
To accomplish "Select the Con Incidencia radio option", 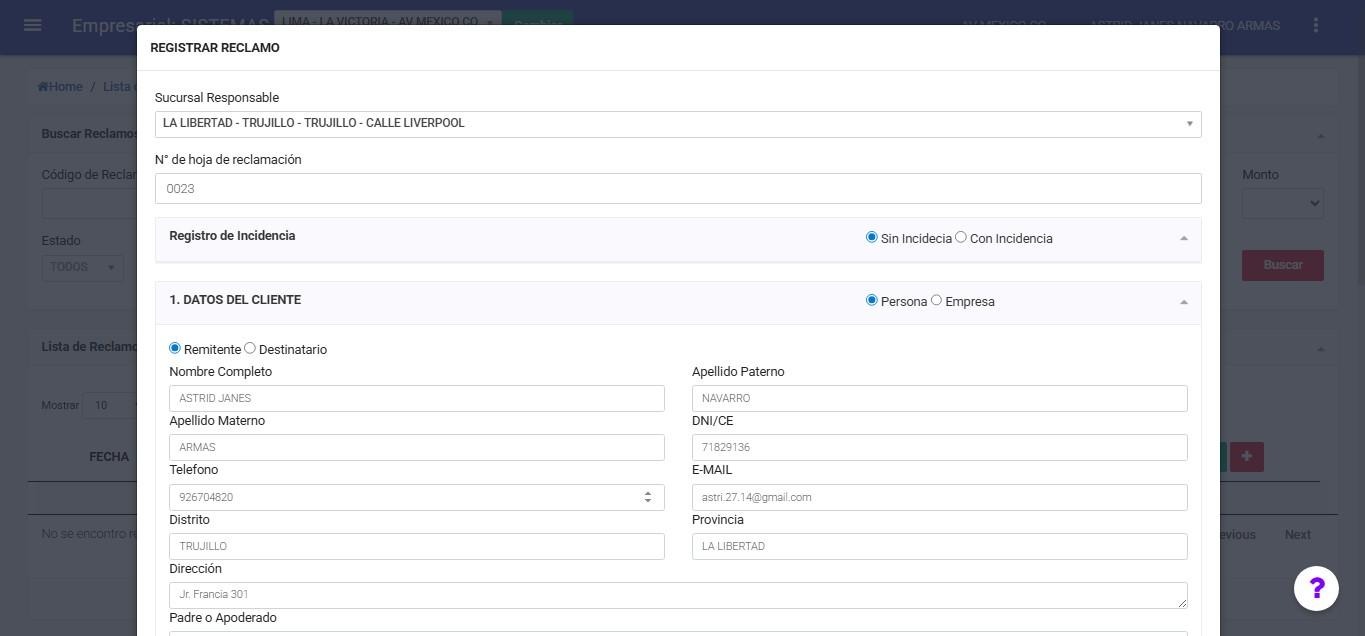I will coord(961,238).
